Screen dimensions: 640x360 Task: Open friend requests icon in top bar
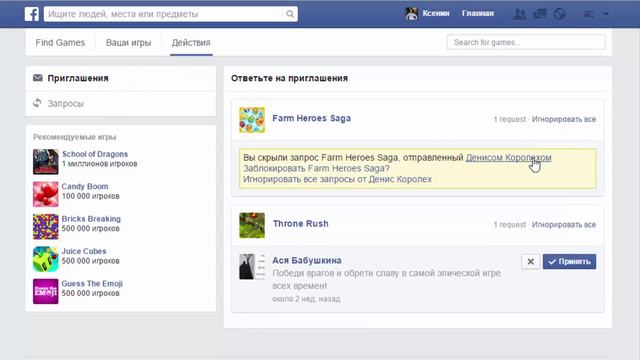tap(519, 14)
